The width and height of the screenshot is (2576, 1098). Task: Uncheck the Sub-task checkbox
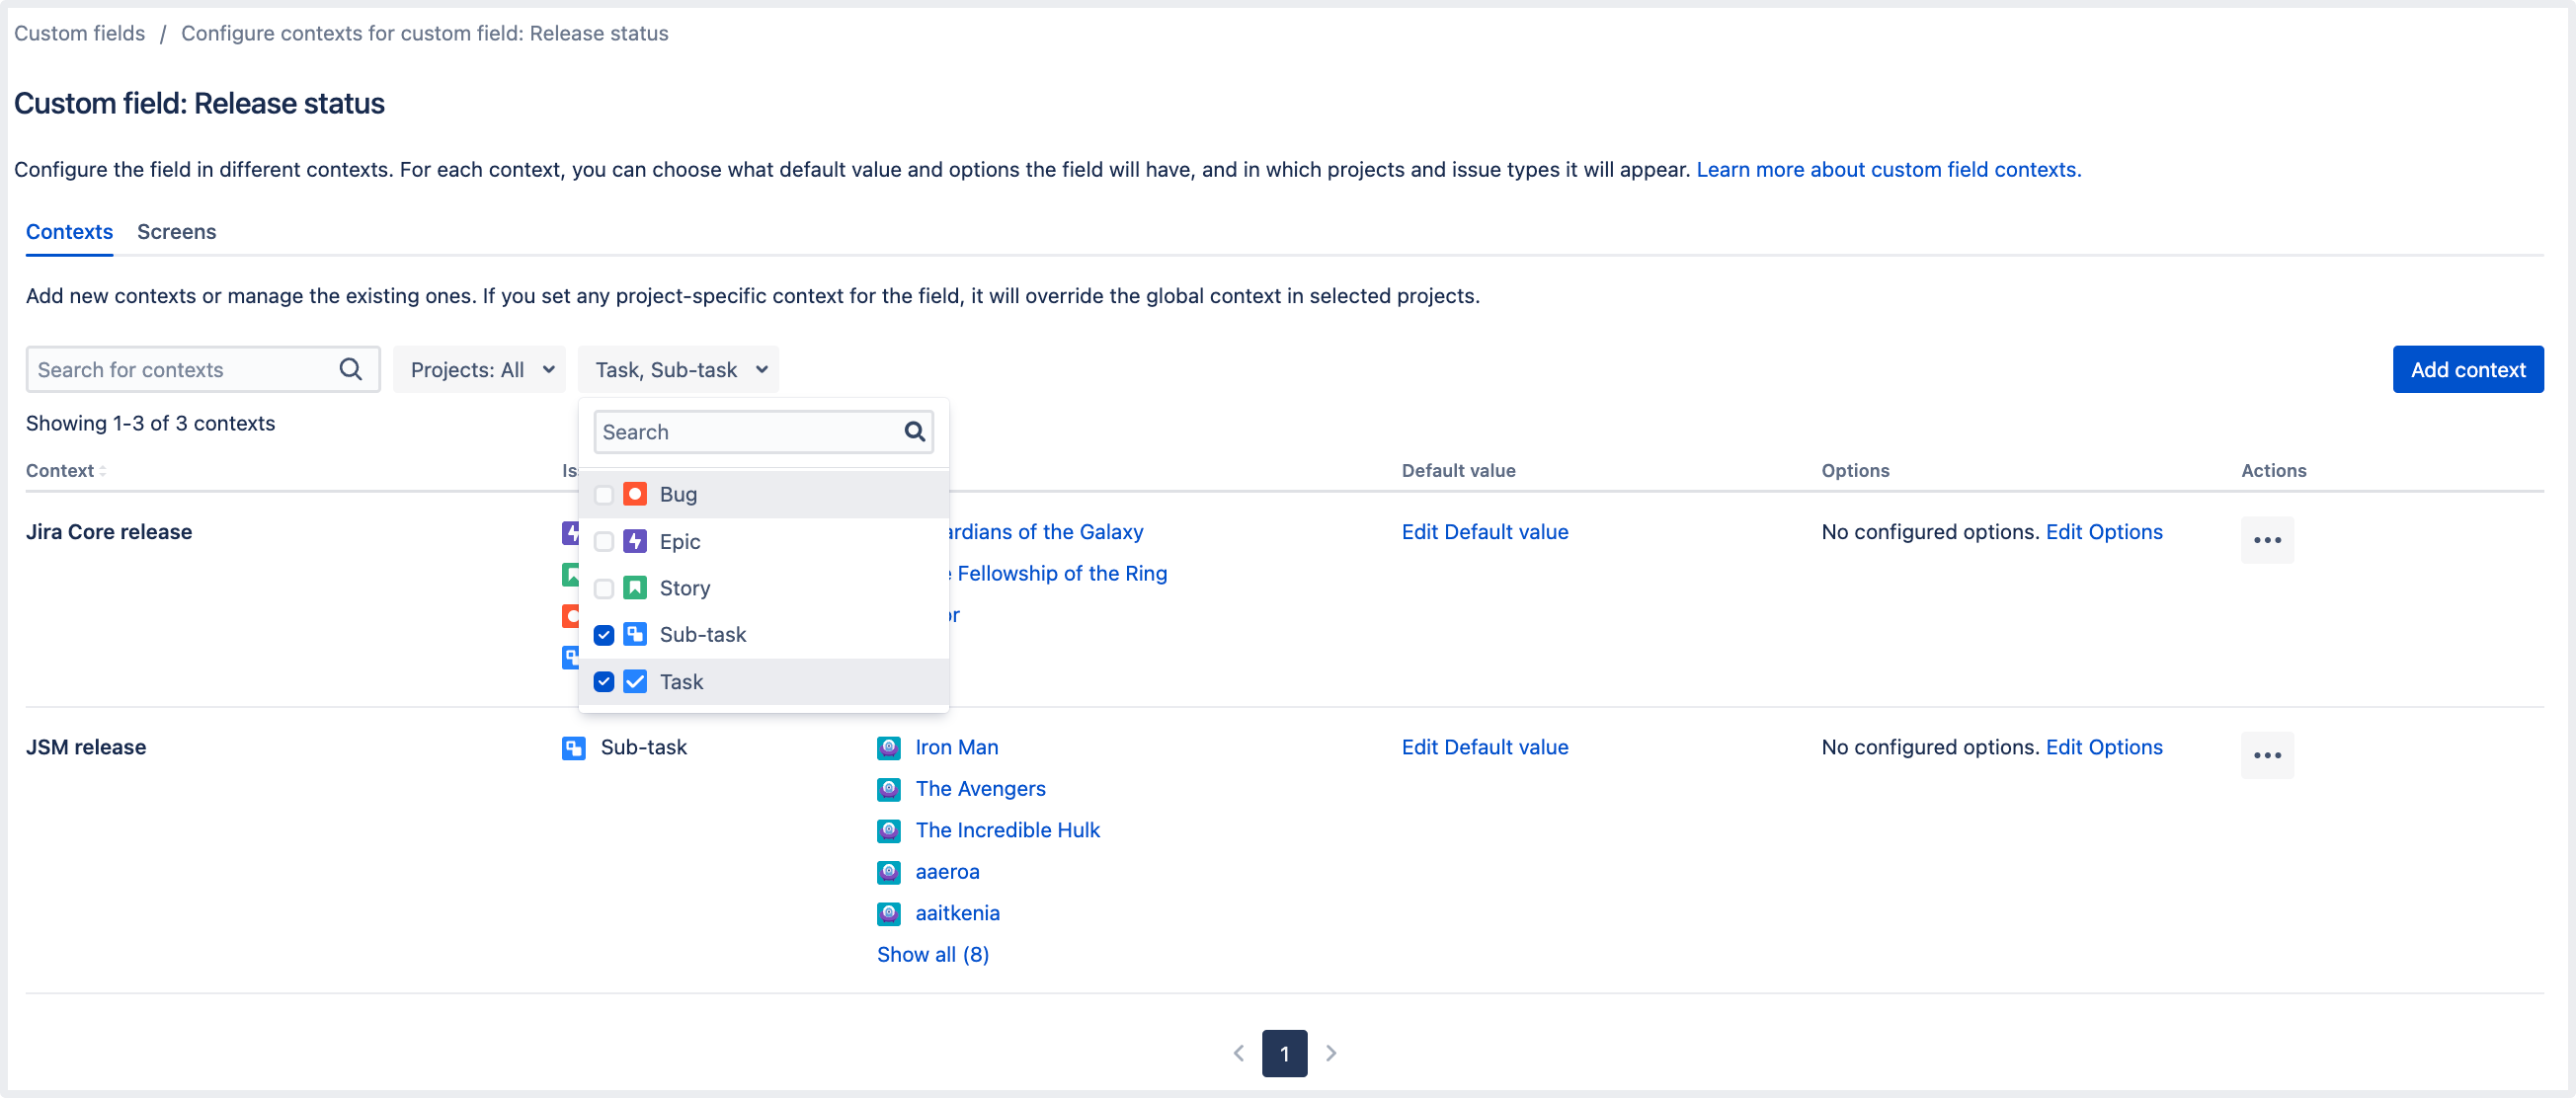[604, 635]
